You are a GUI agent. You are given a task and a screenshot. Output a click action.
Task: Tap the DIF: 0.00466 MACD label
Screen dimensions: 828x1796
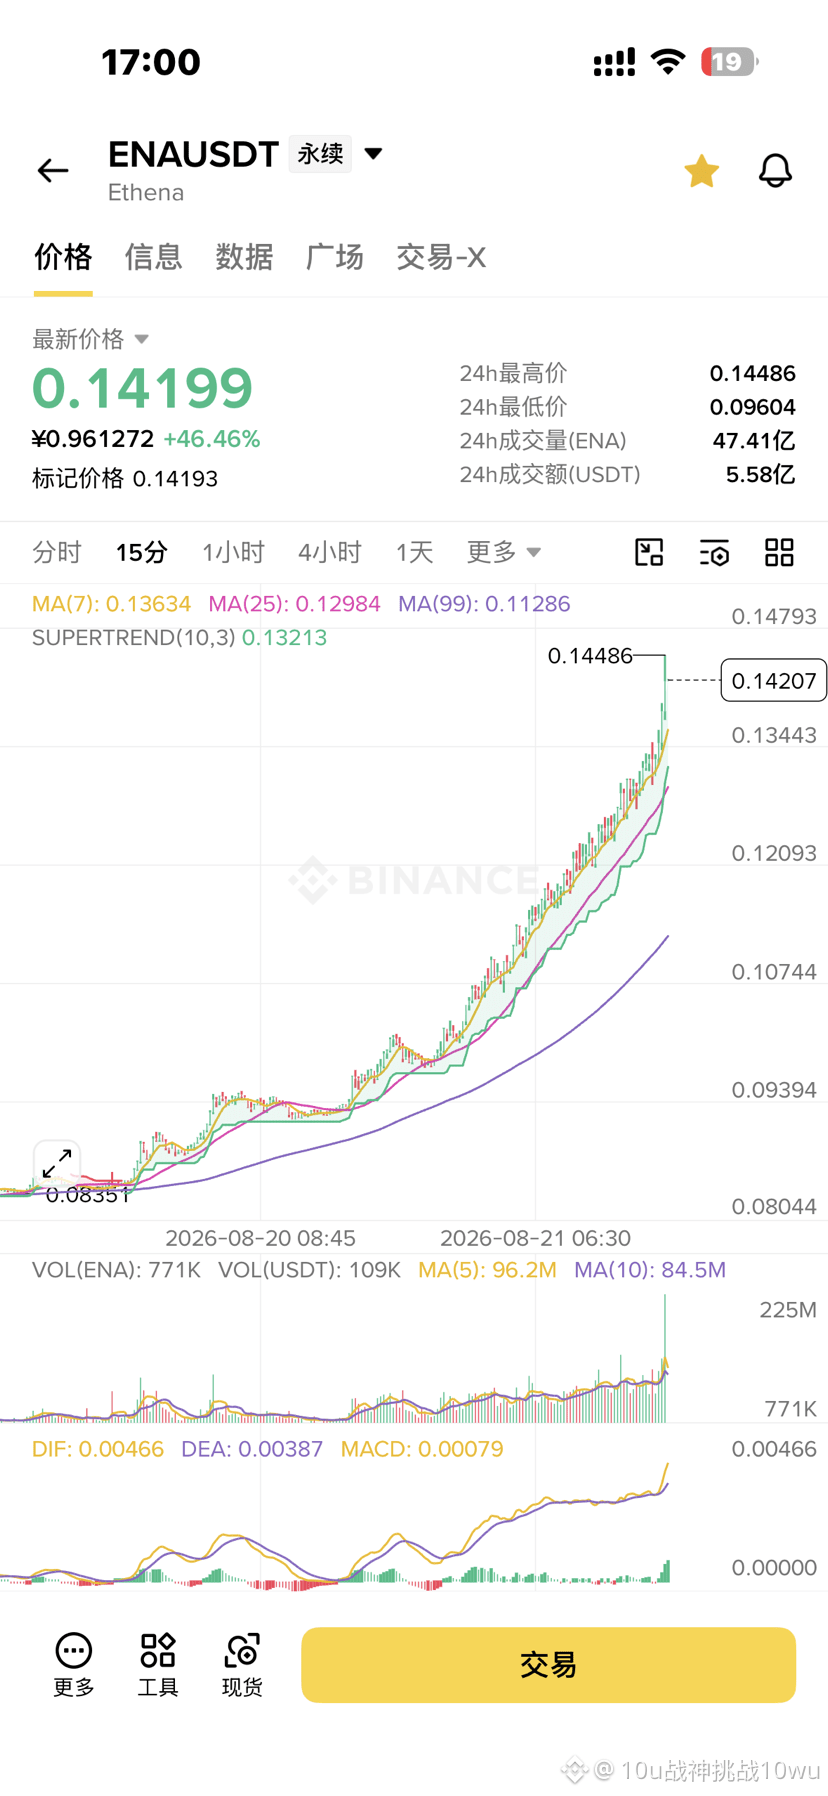tap(98, 1449)
